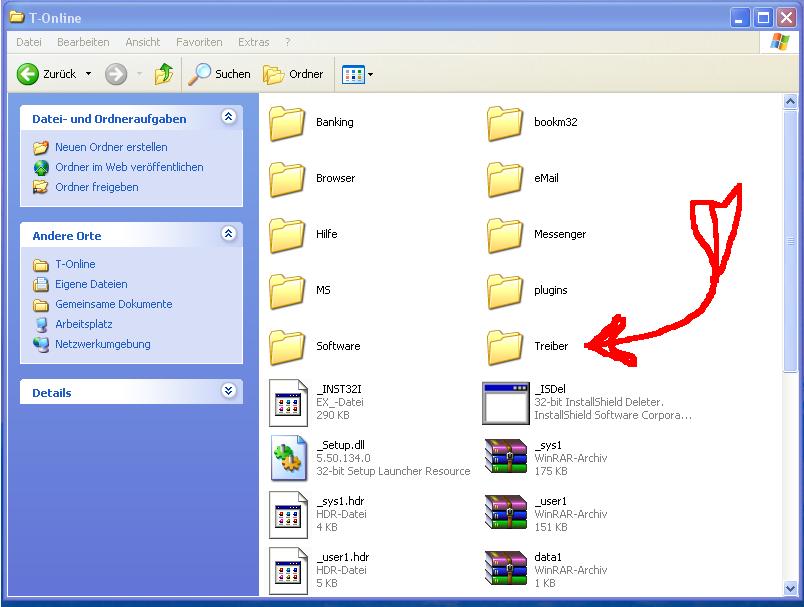This screenshot has width=804, height=607.
Task: Click the scrollbar up arrow
Action: [790, 102]
